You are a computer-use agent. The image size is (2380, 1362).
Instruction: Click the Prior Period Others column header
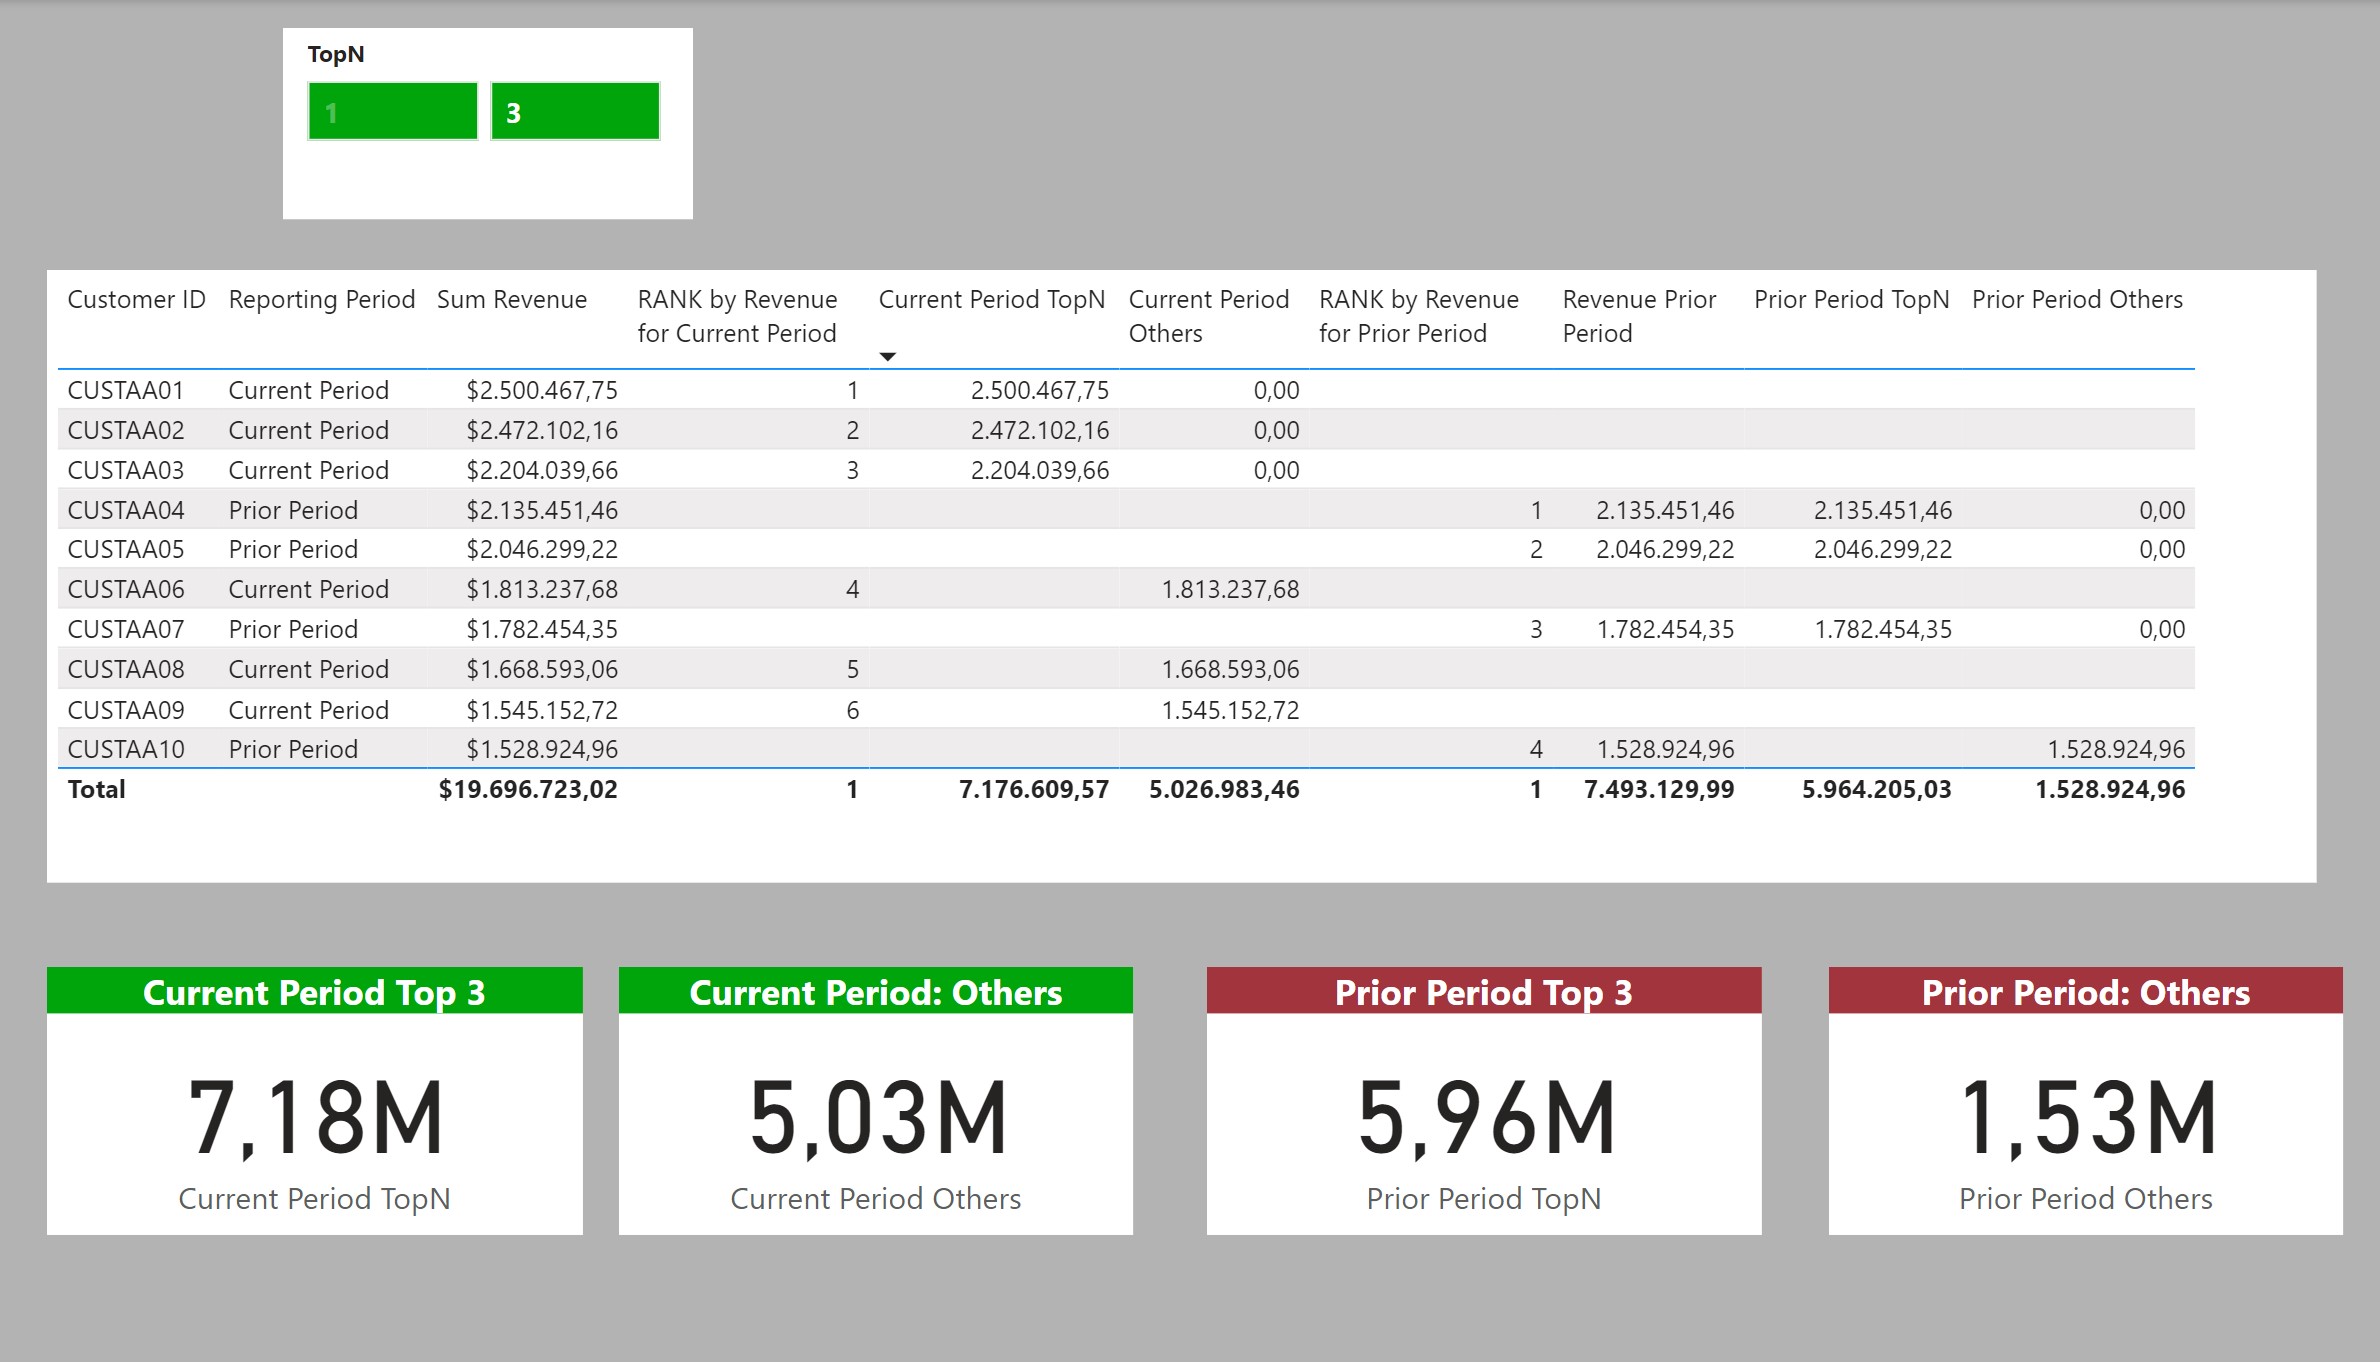tap(2077, 300)
